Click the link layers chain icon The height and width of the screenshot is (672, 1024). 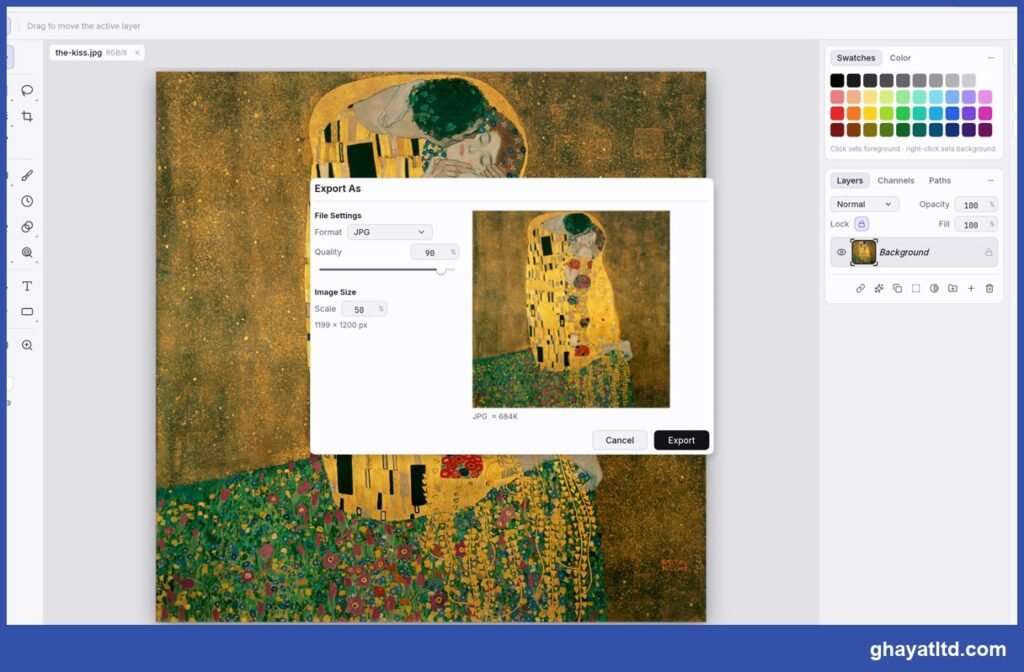pos(861,288)
